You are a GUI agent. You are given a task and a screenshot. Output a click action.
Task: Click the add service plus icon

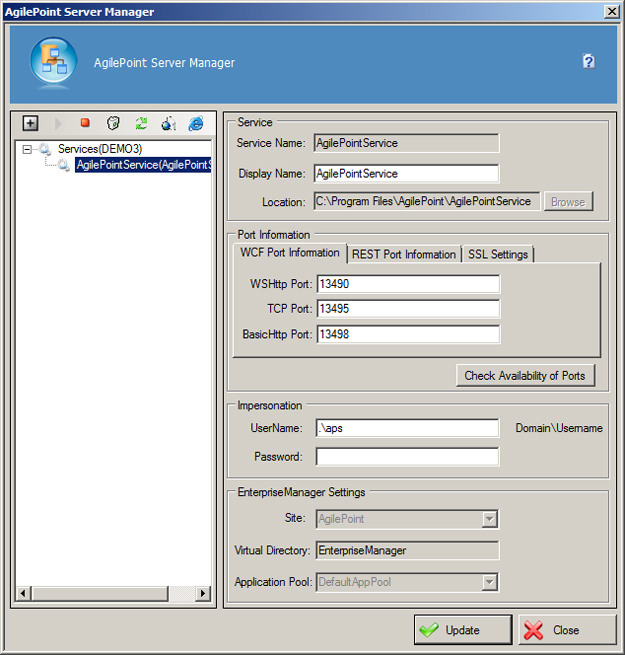pyautogui.click(x=31, y=123)
